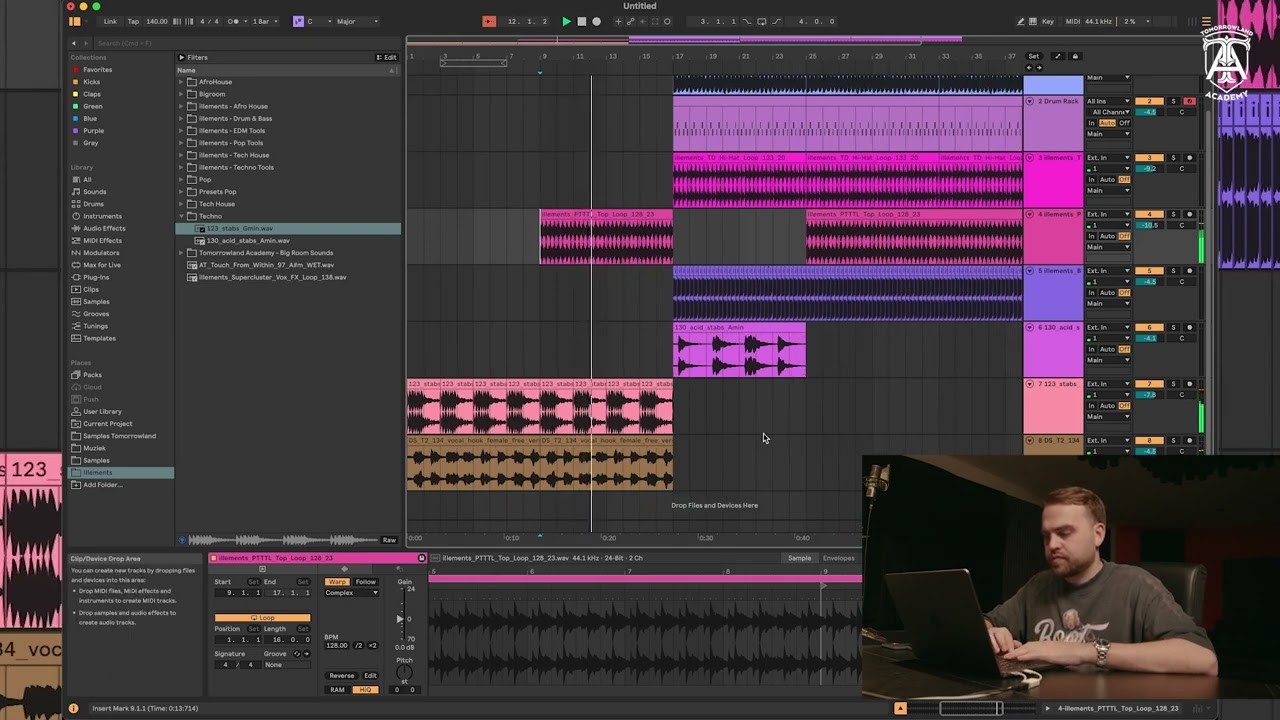Start playback with the Play button
Viewport: 1280px width, 720px height.
(566, 21)
